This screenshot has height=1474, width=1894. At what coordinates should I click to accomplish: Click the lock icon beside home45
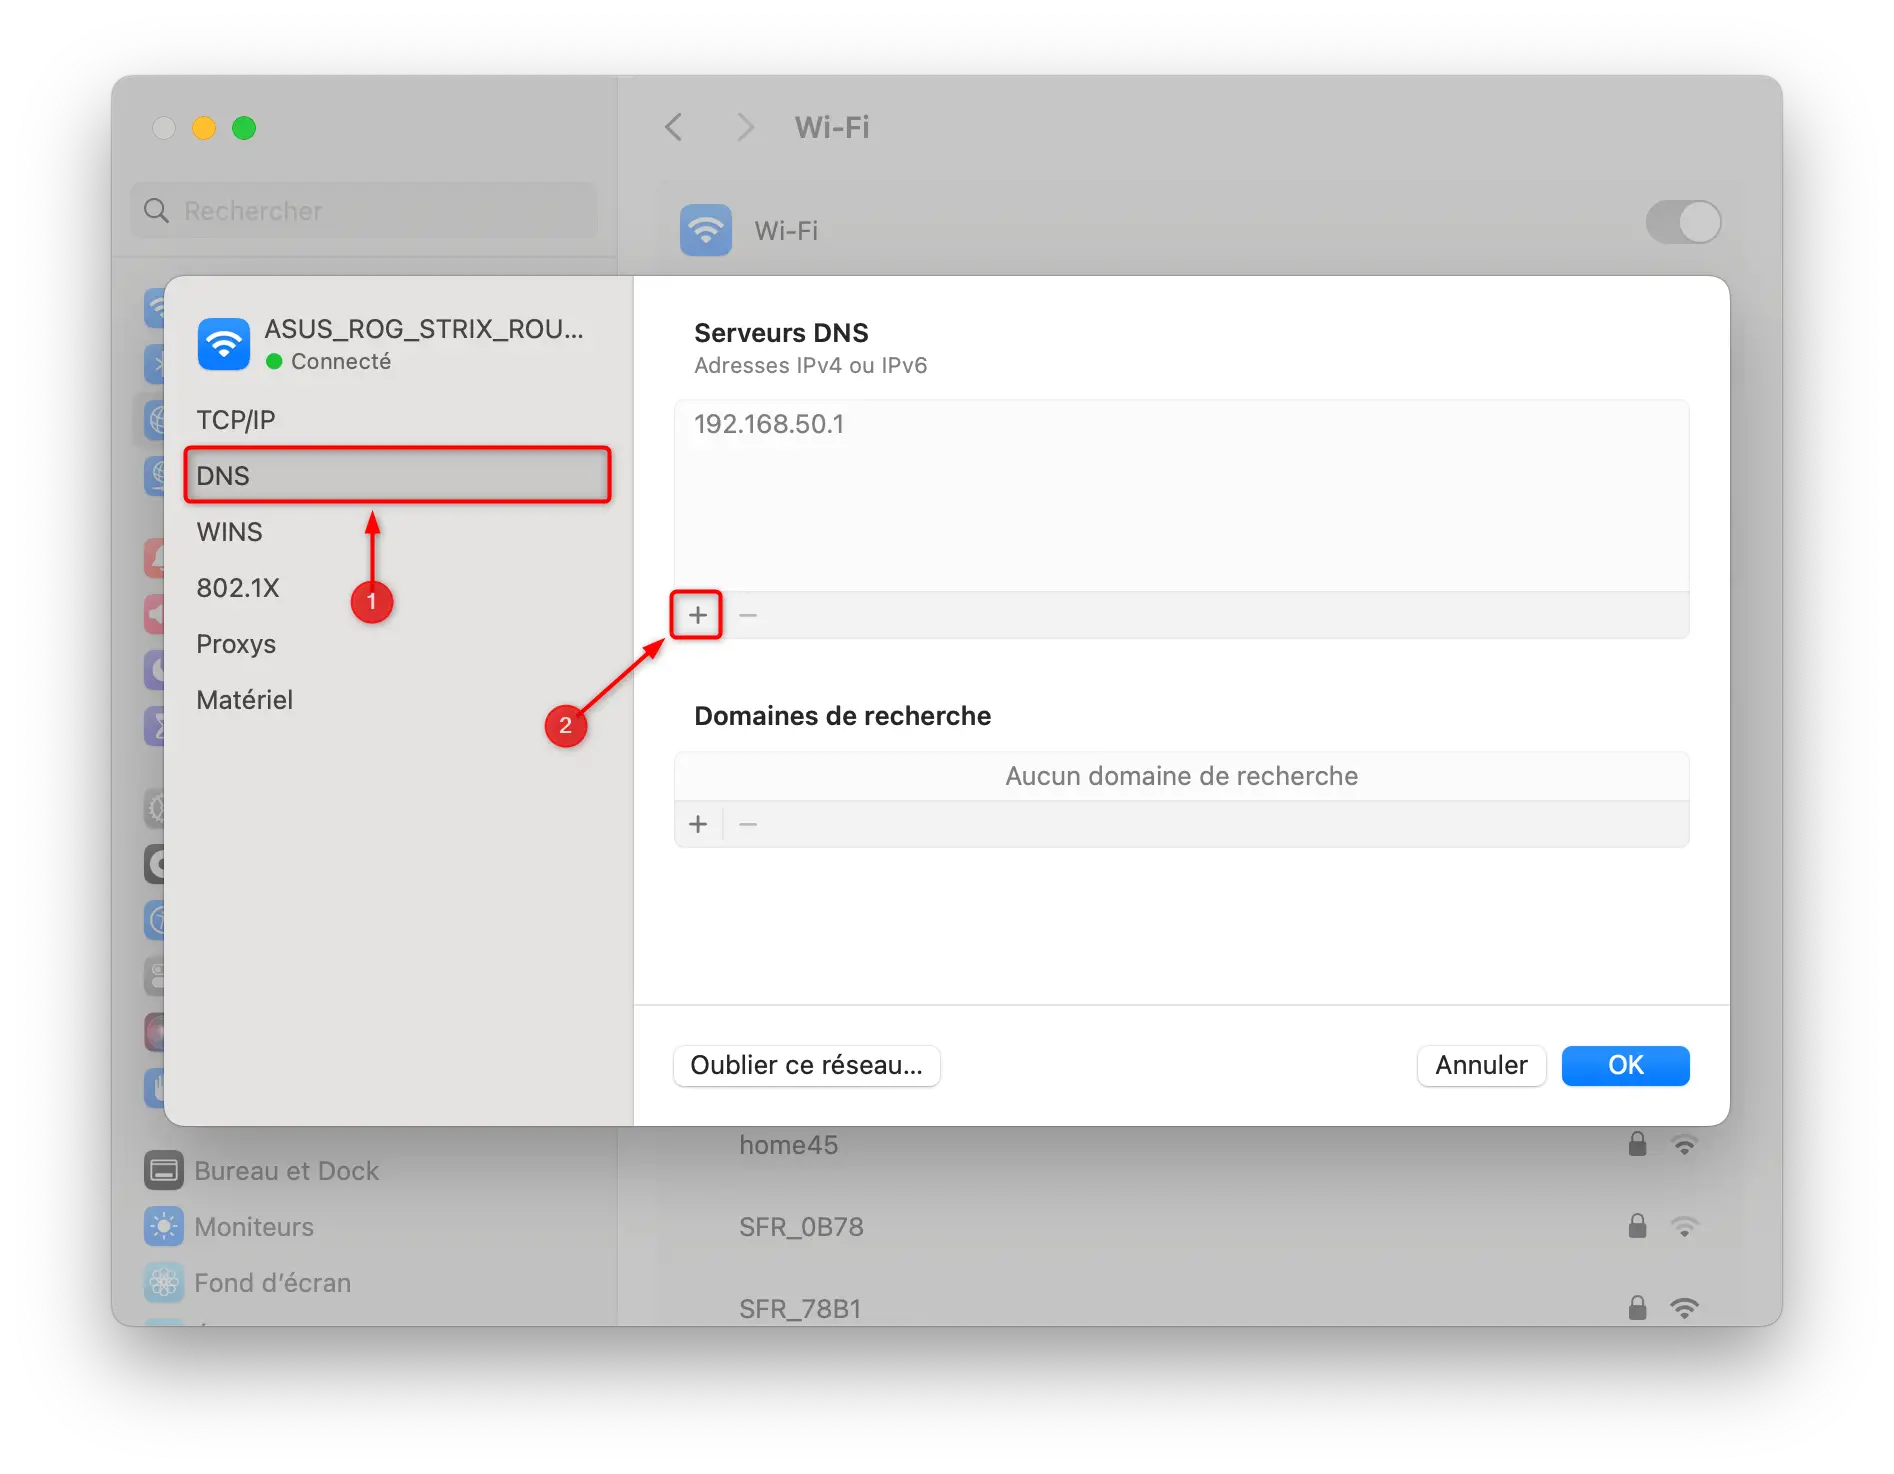(x=1637, y=1143)
